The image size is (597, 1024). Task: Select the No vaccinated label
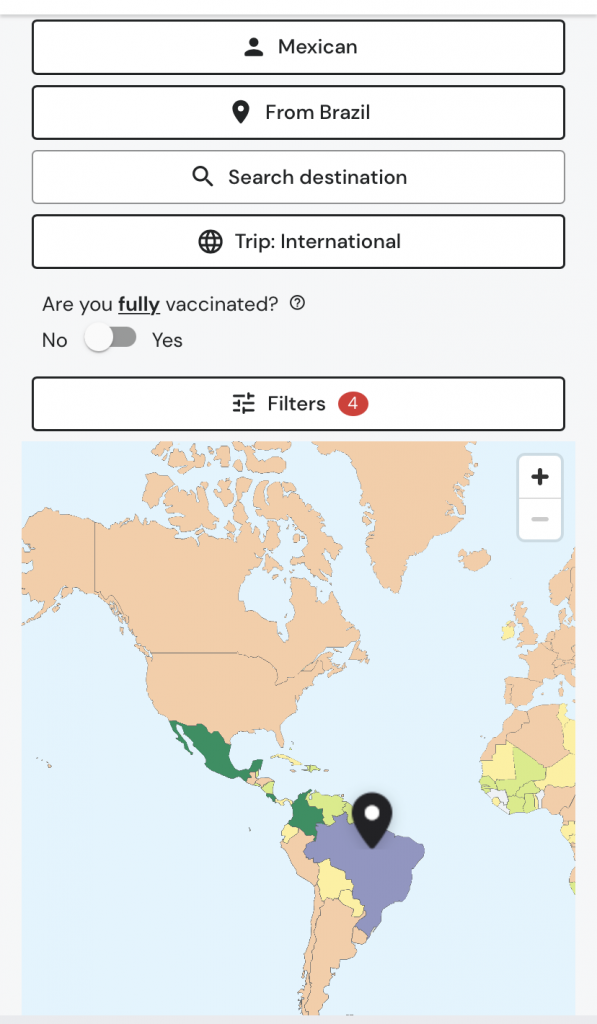point(55,340)
